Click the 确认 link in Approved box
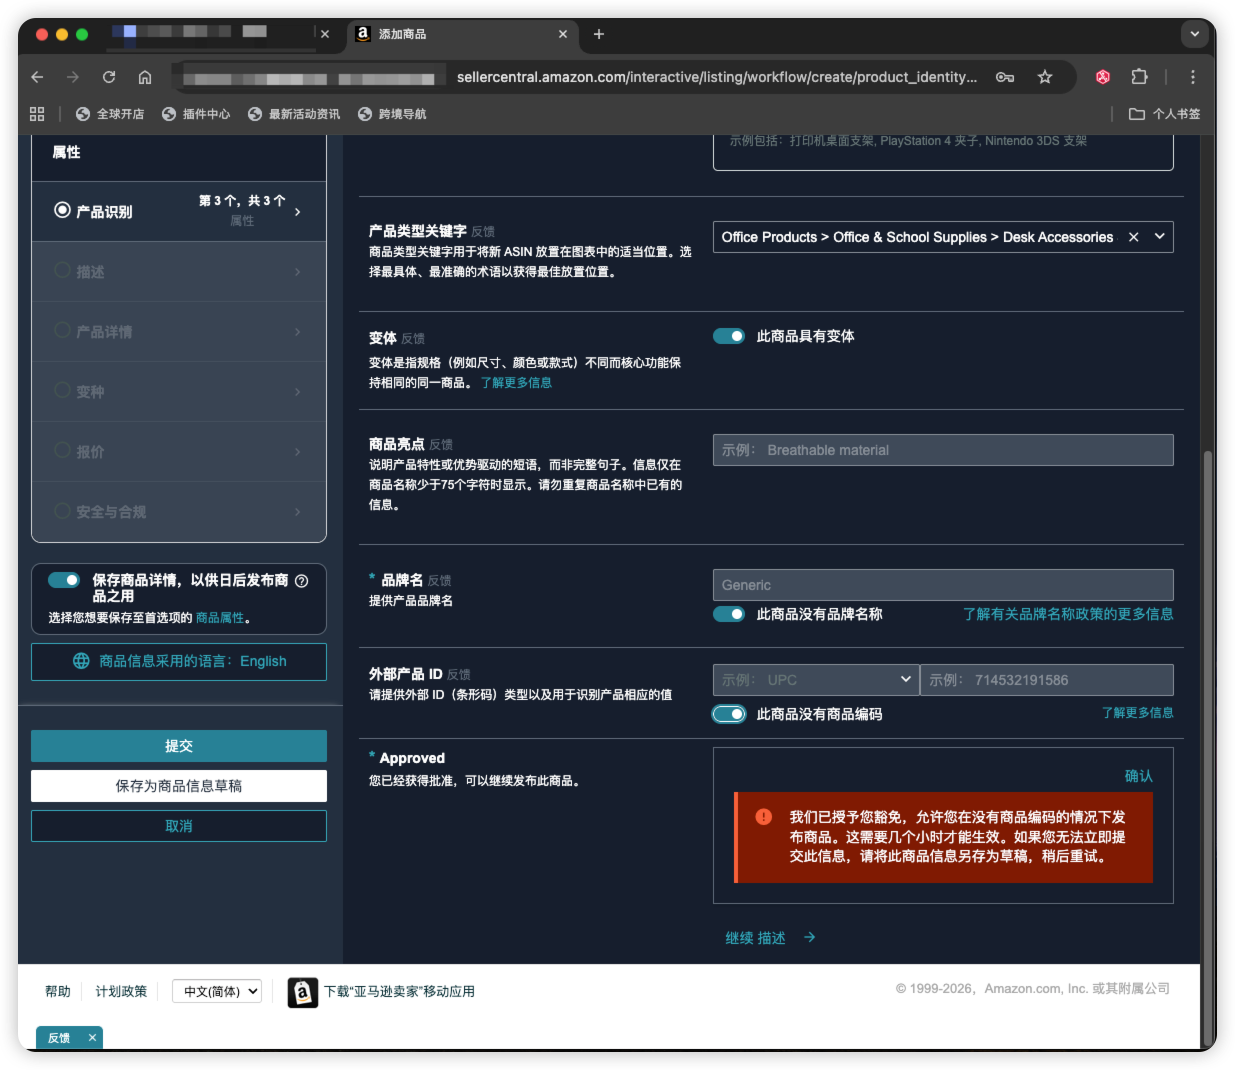Screen dimensions: 1235x1070 1139,776
